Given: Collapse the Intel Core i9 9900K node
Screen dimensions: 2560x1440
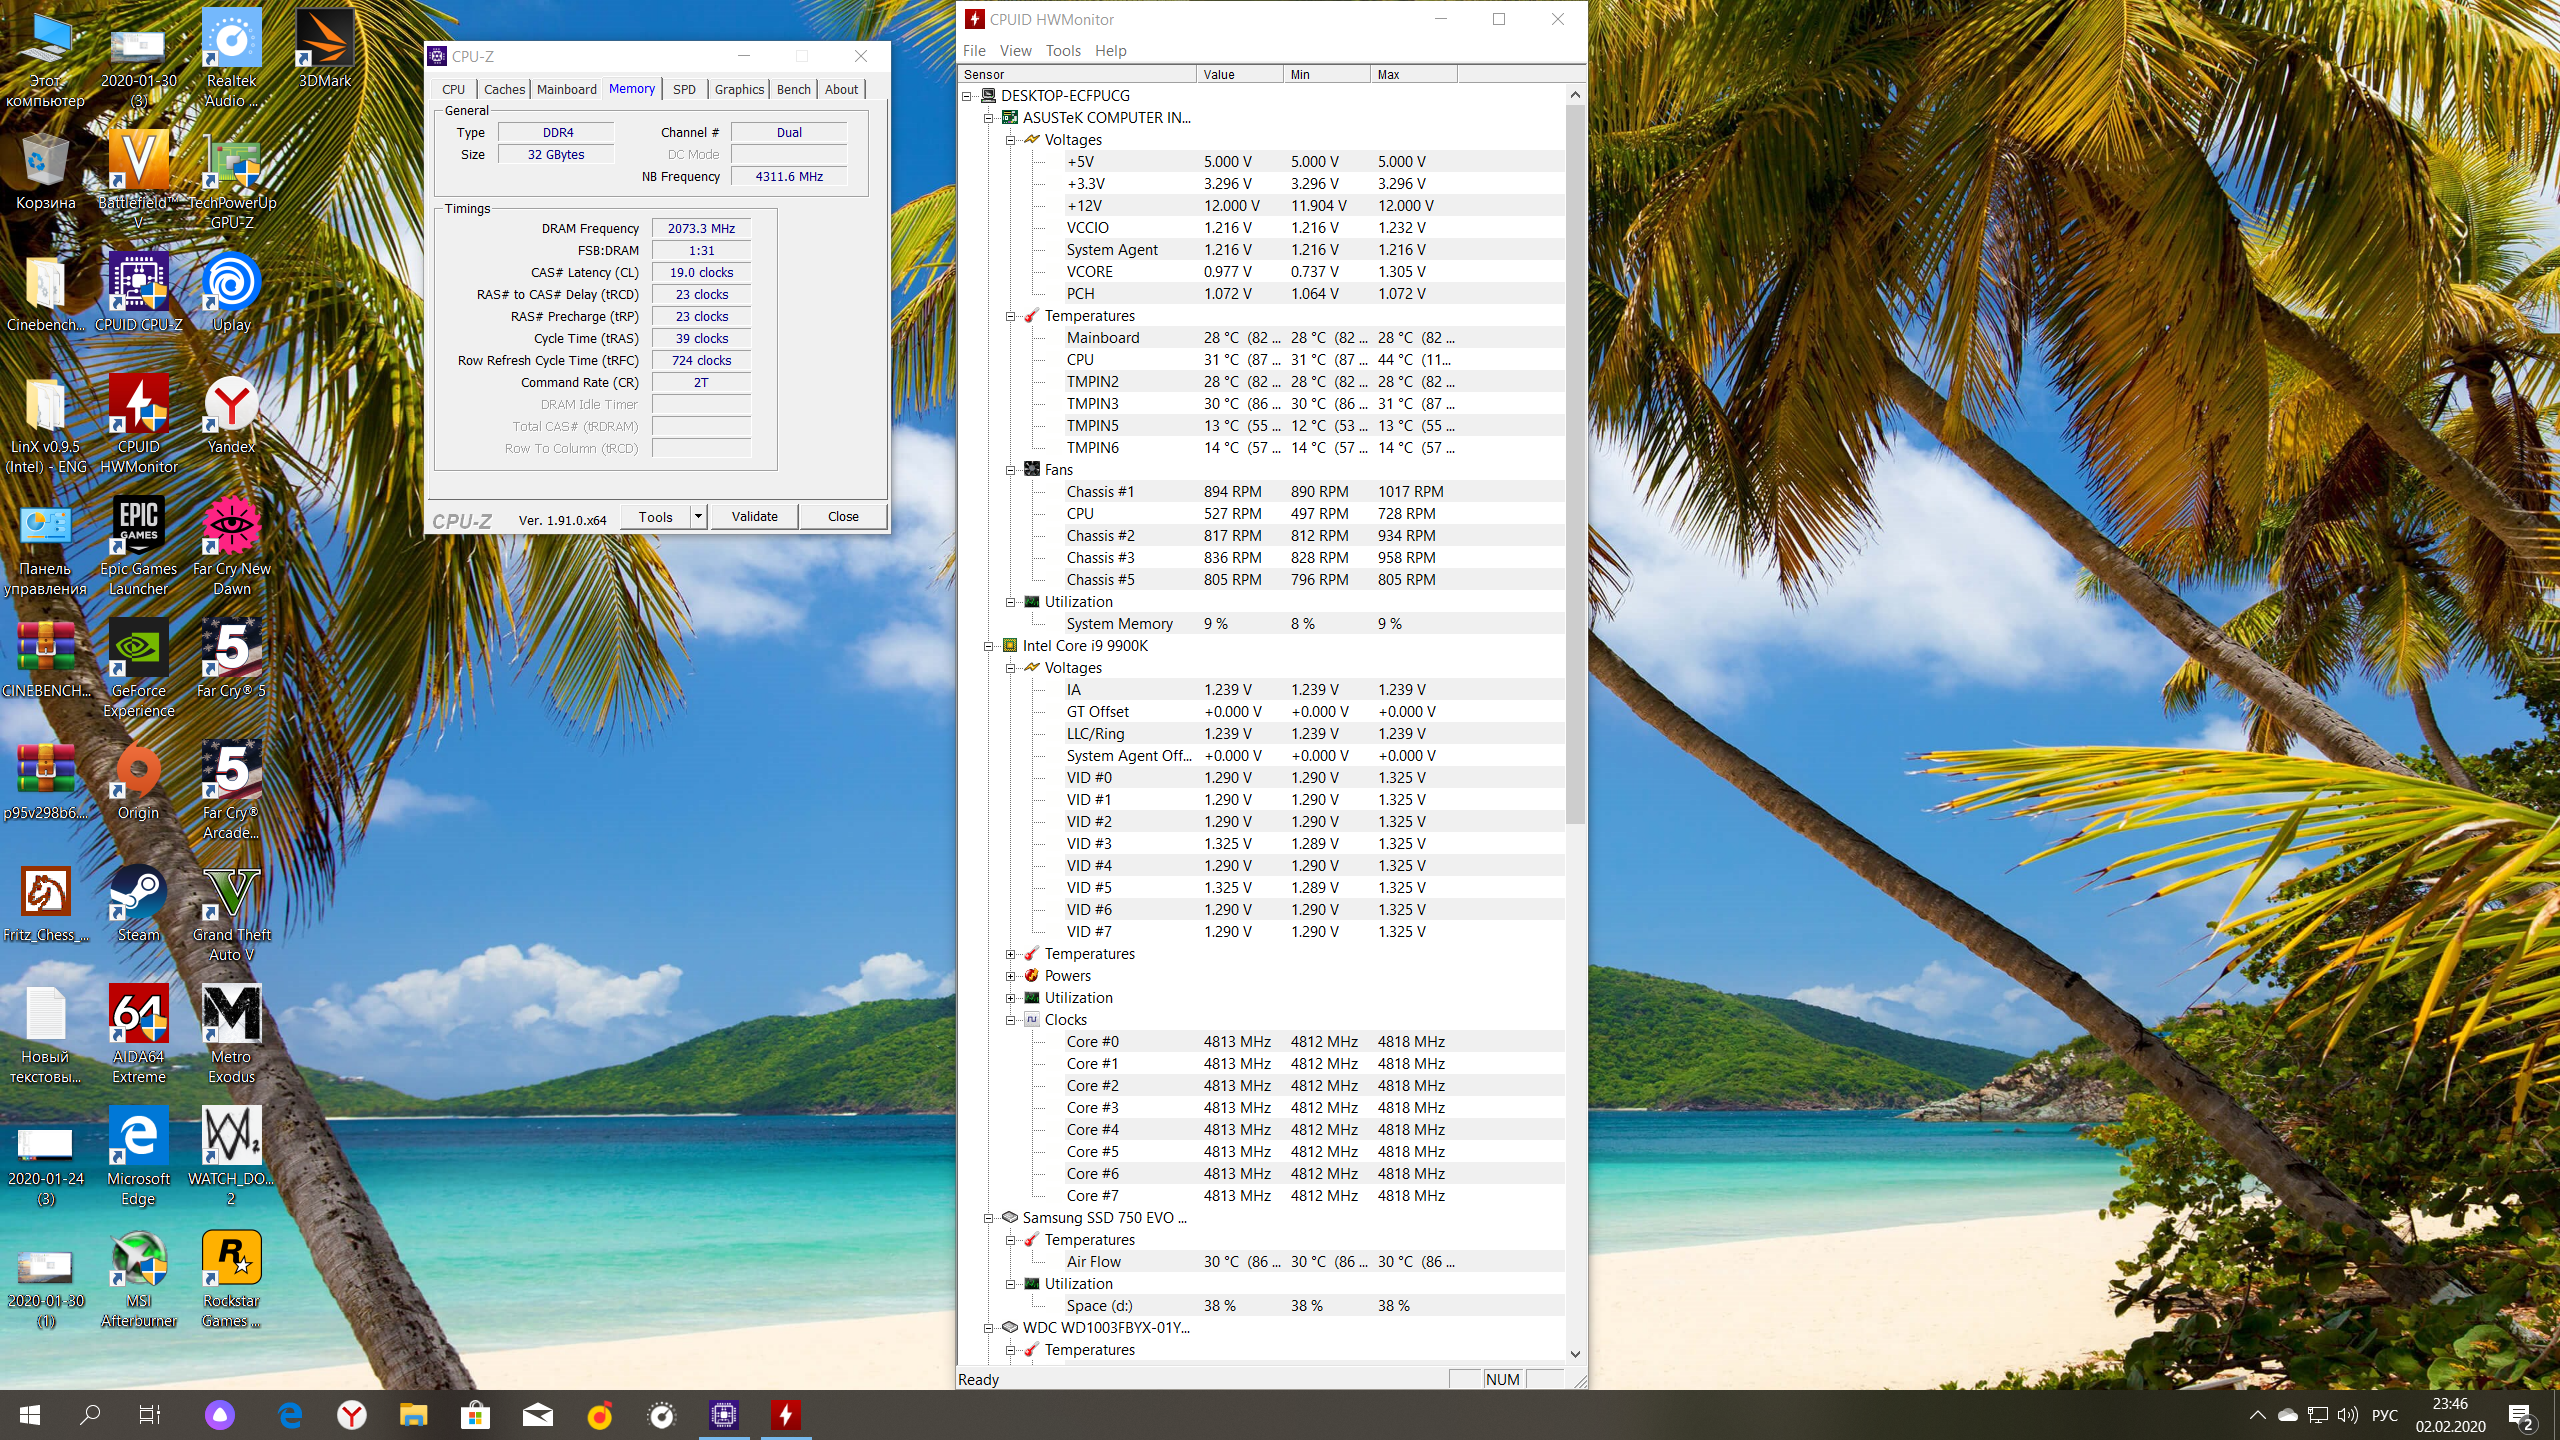Looking at the screenshot, I should 988,646.
